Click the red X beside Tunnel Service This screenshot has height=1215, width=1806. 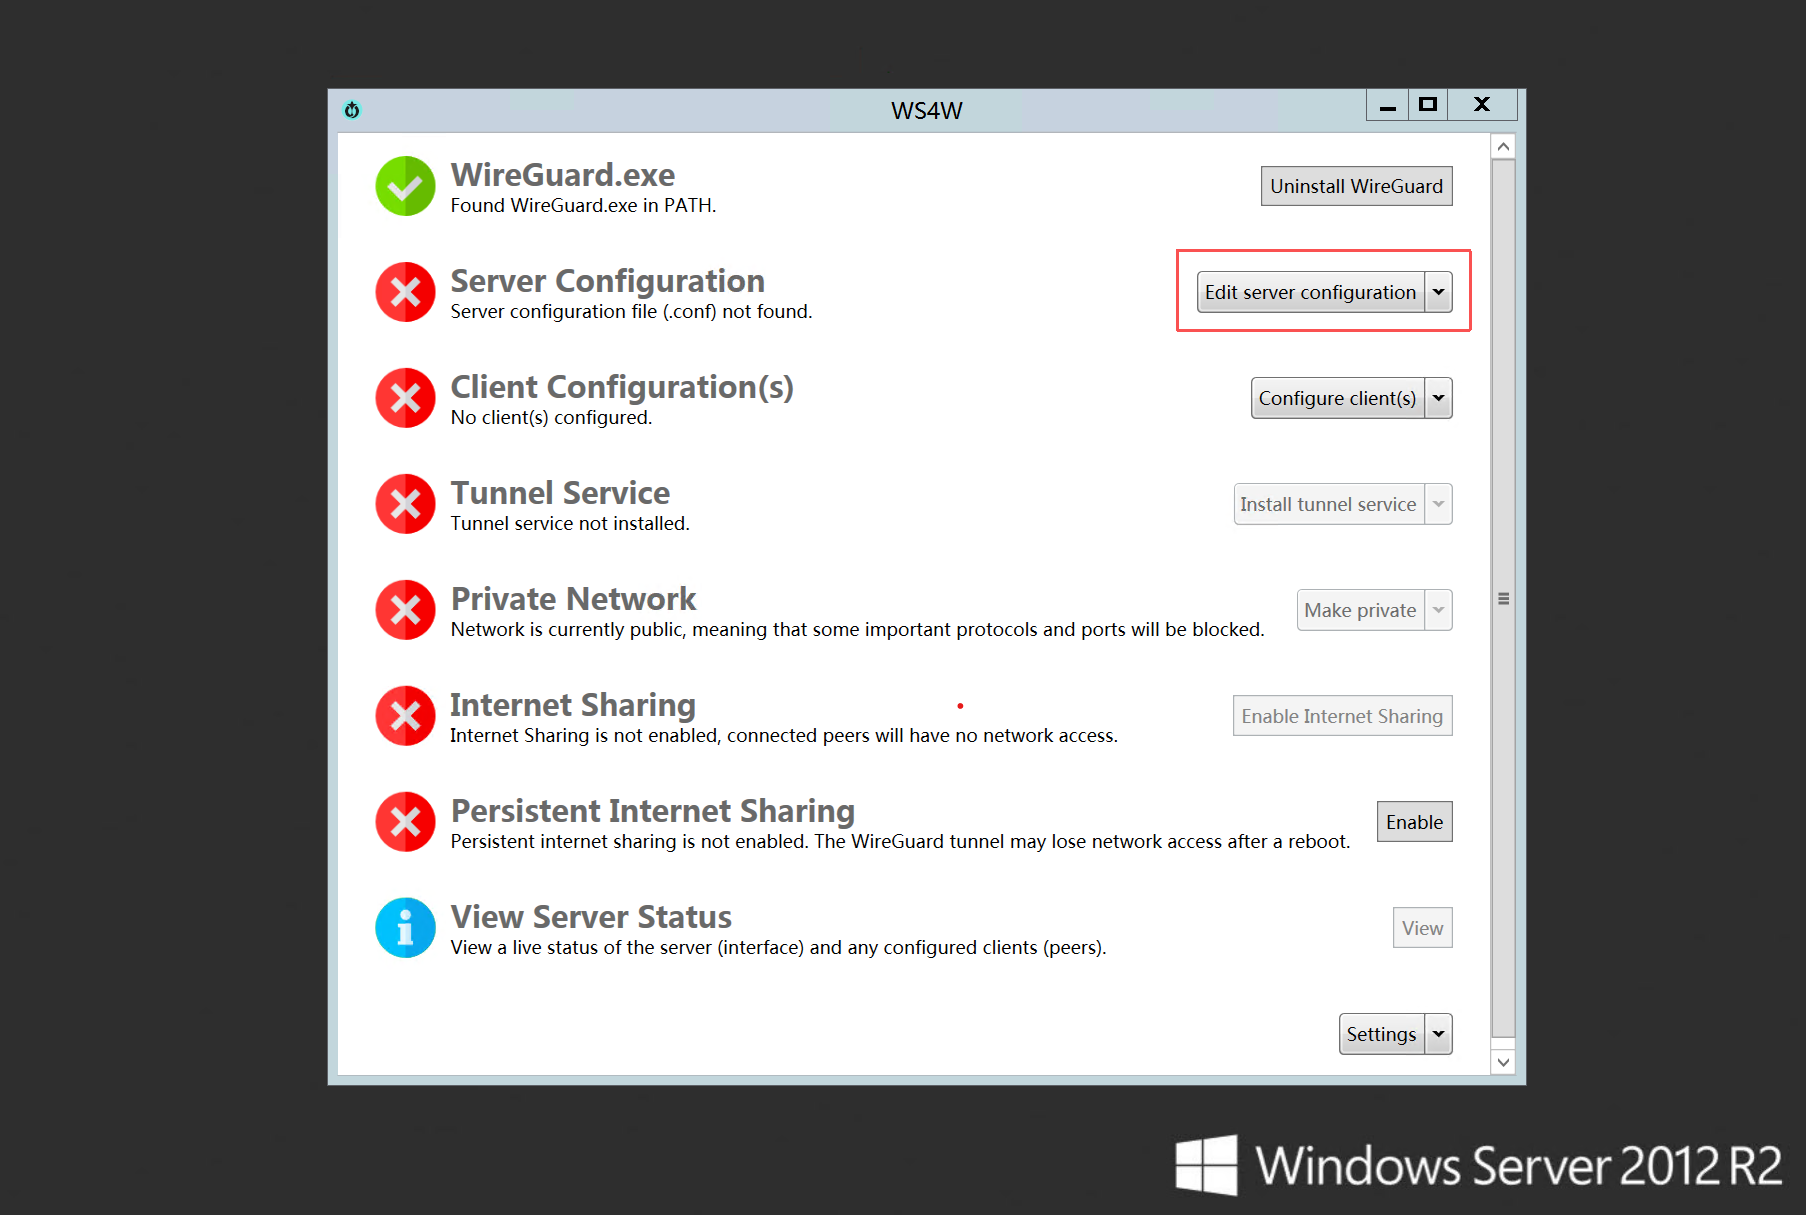pos(405,504)
